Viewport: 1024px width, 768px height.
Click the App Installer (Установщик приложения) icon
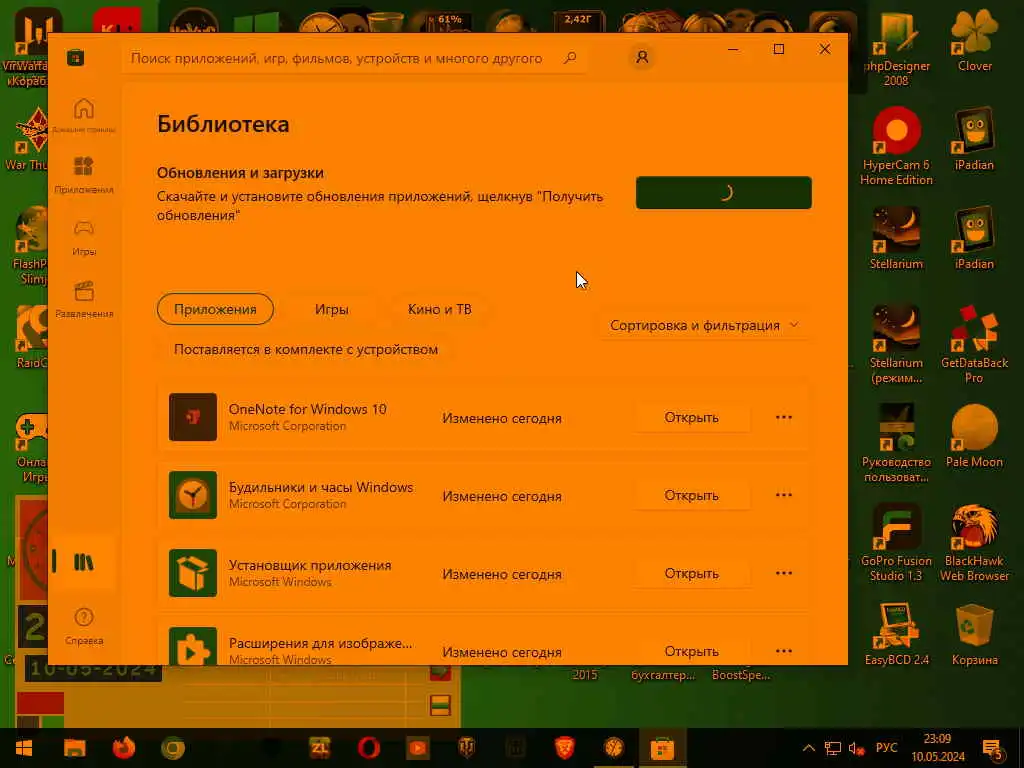pyautogui.click(x=193, y=573)
